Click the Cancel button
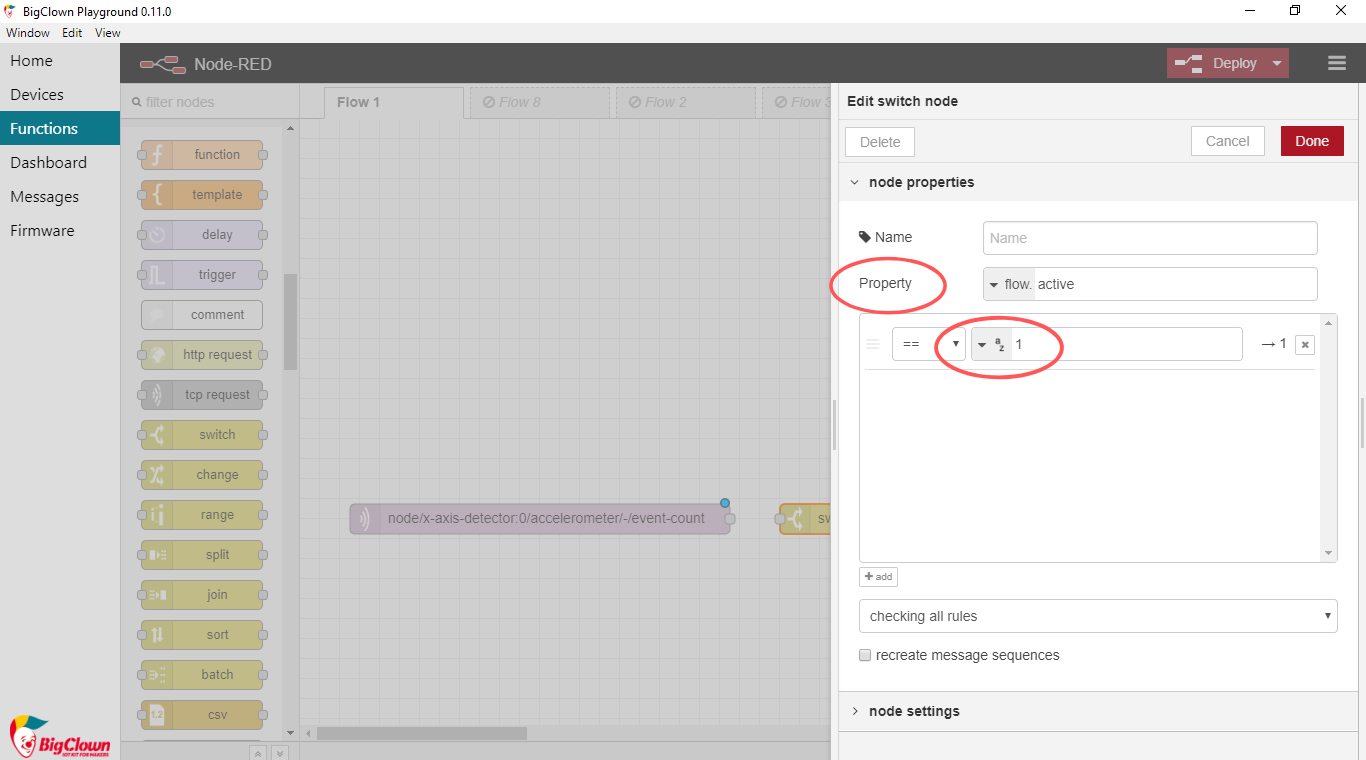The width and height of the screenshot is (1366, 760). [1228, 141]
